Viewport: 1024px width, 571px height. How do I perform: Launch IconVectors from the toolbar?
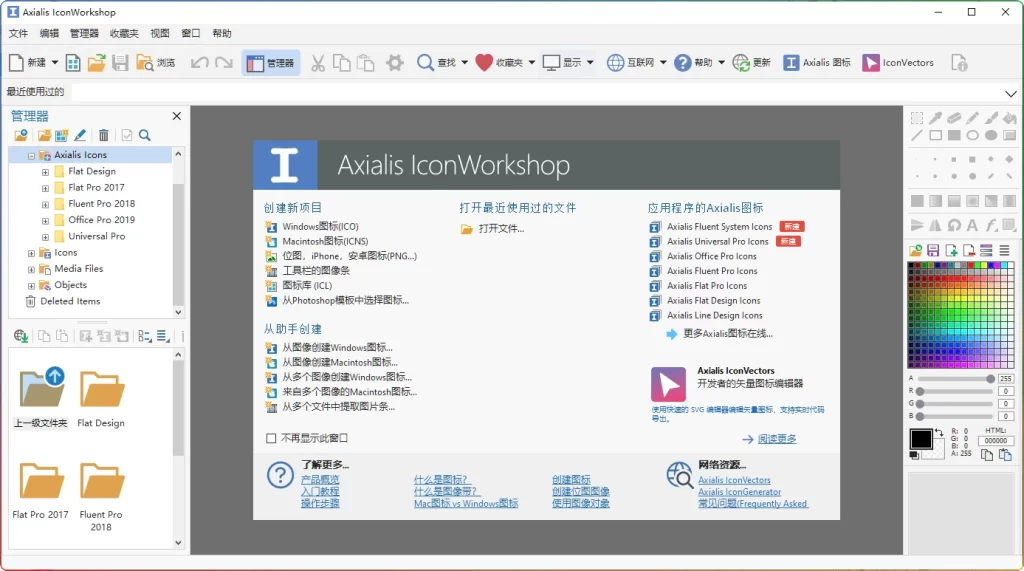[898, 63]
